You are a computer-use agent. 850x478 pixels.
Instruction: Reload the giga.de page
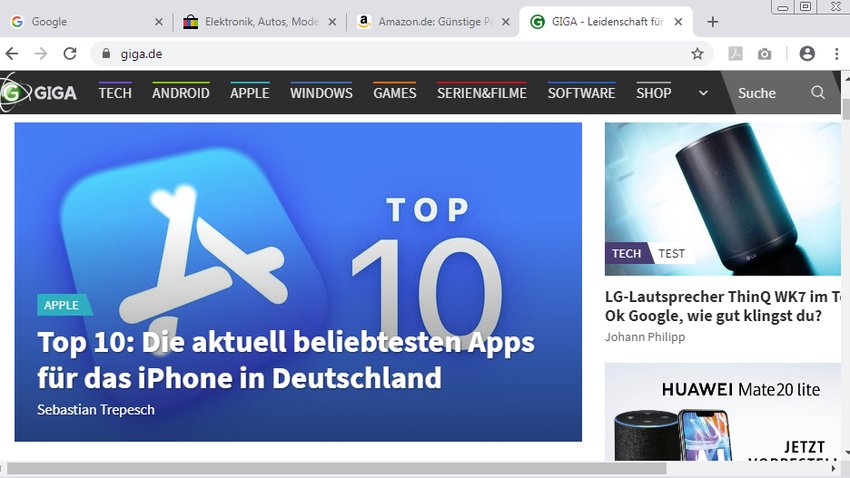coord(70,54)
